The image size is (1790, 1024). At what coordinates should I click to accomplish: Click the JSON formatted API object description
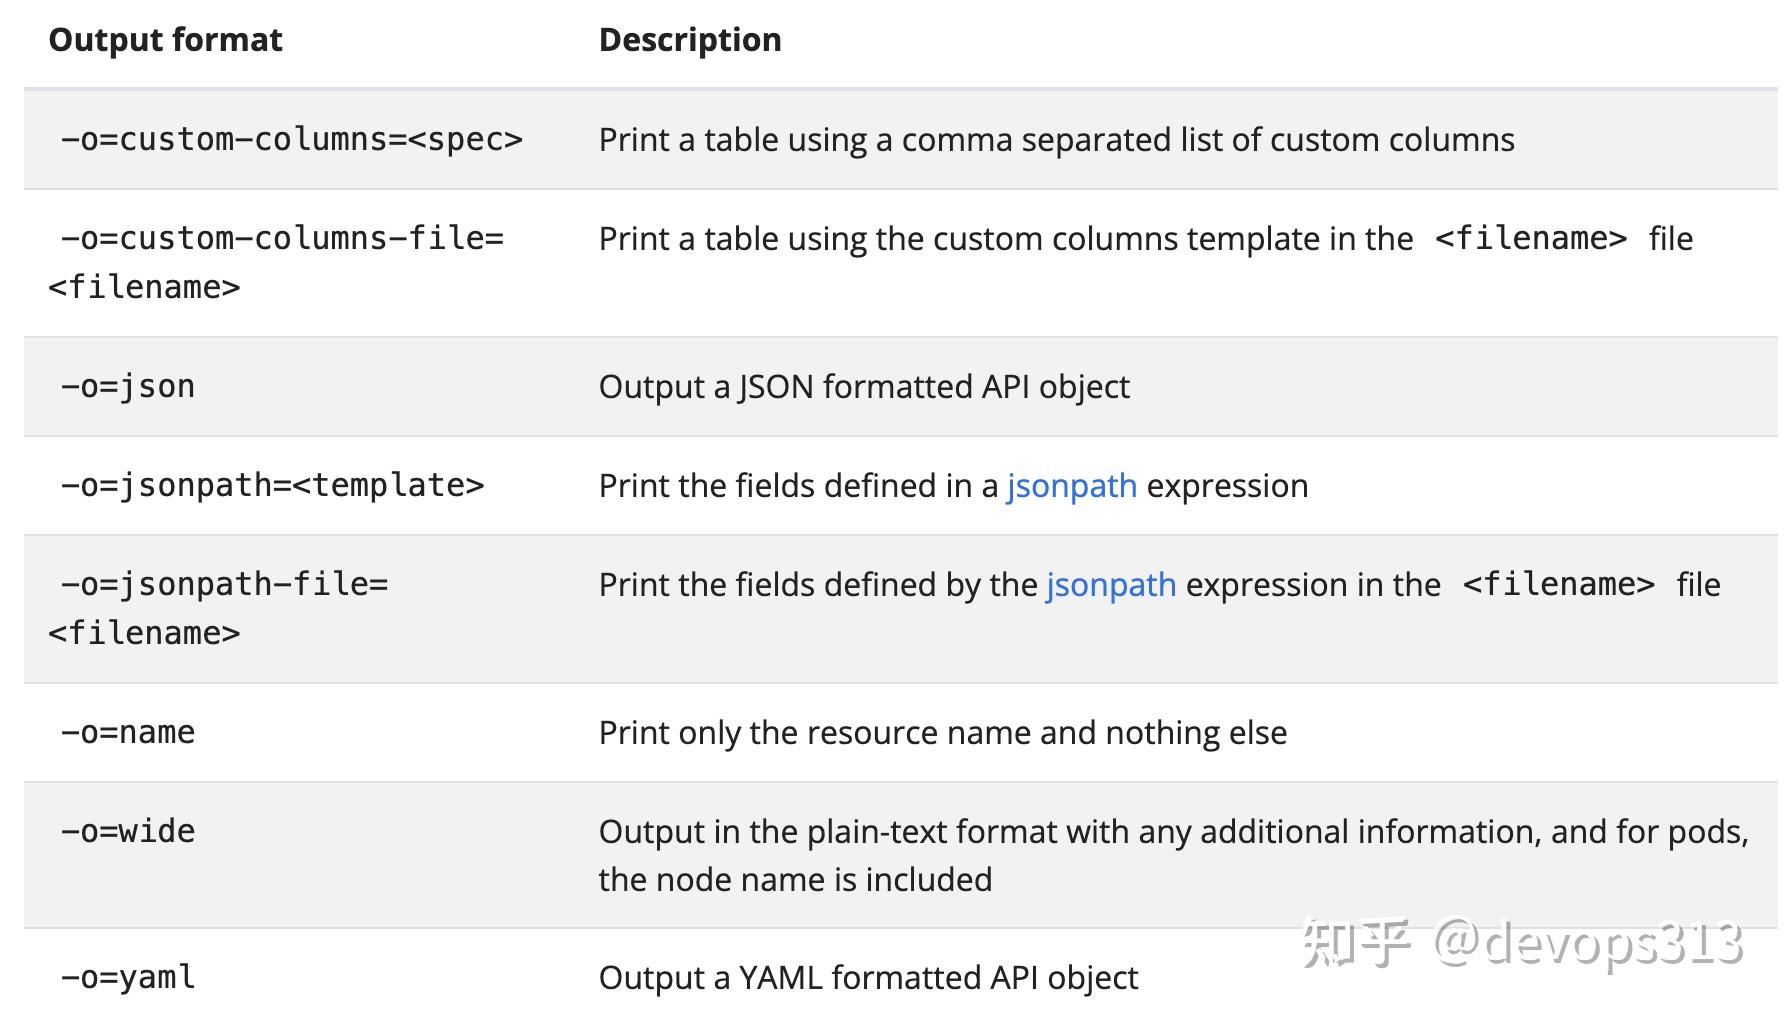point(864,387)
